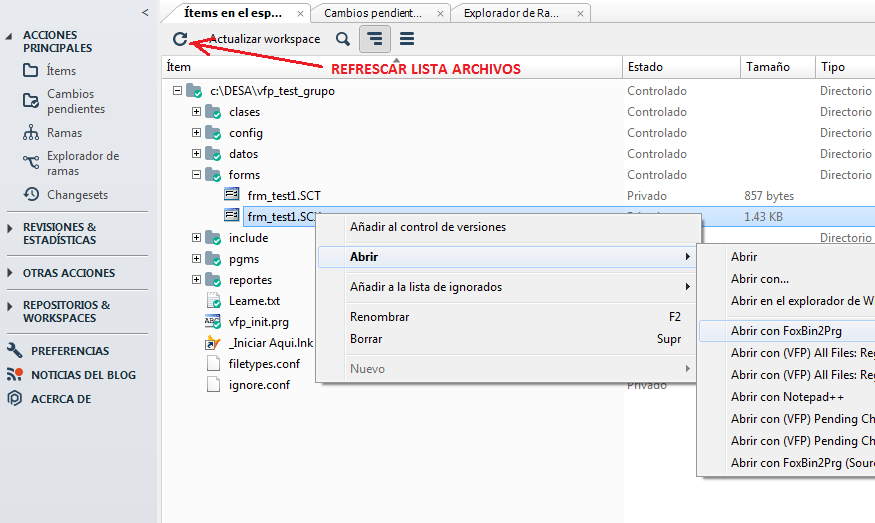The width and height of the screenshot is (875, 523).
Task: Open Preferencias wrench item
Action: tap(70, 351)
